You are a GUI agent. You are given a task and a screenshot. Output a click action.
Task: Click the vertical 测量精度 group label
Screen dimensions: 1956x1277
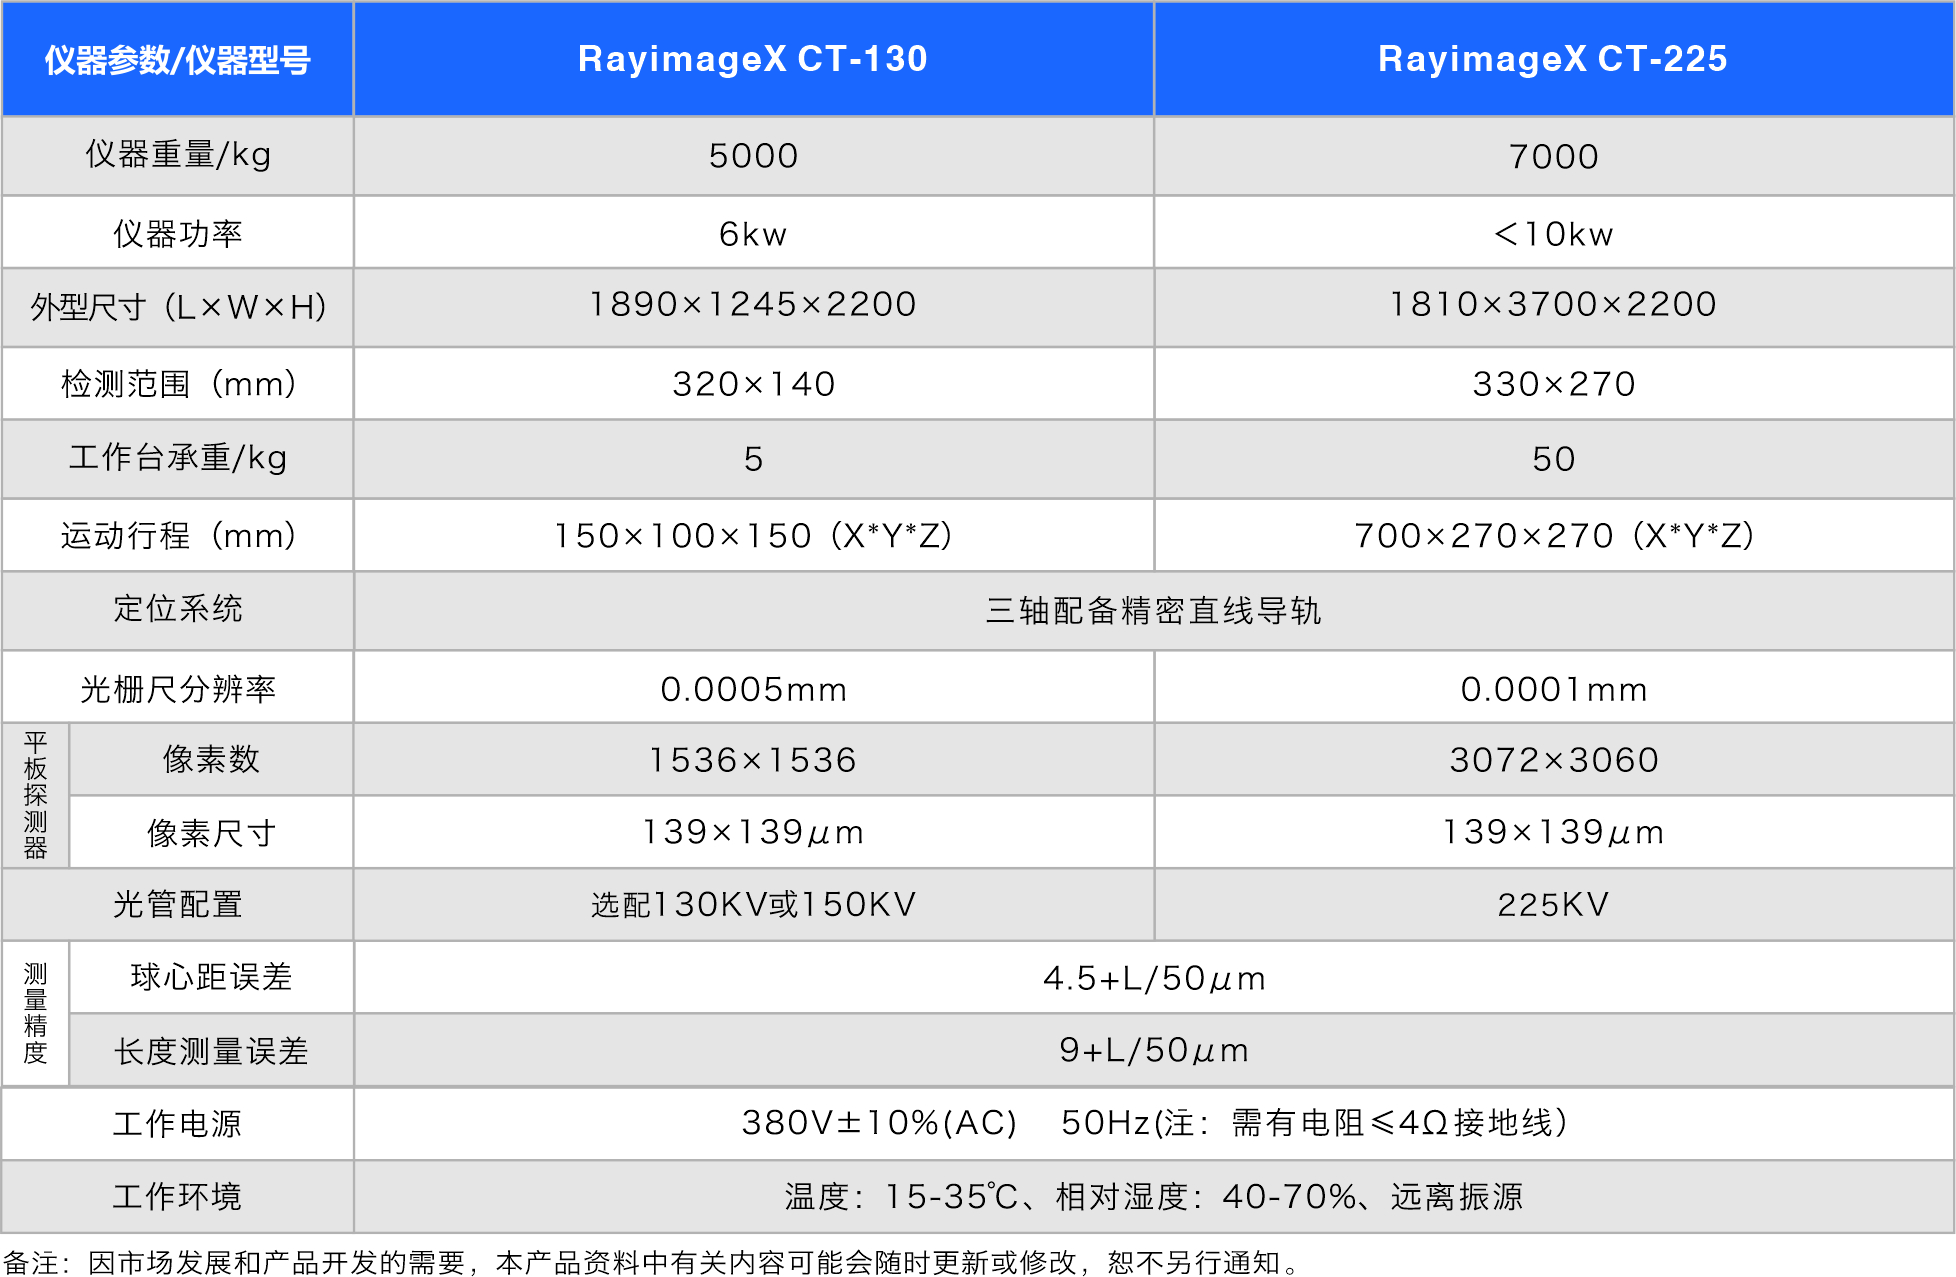coord(35,1013)
